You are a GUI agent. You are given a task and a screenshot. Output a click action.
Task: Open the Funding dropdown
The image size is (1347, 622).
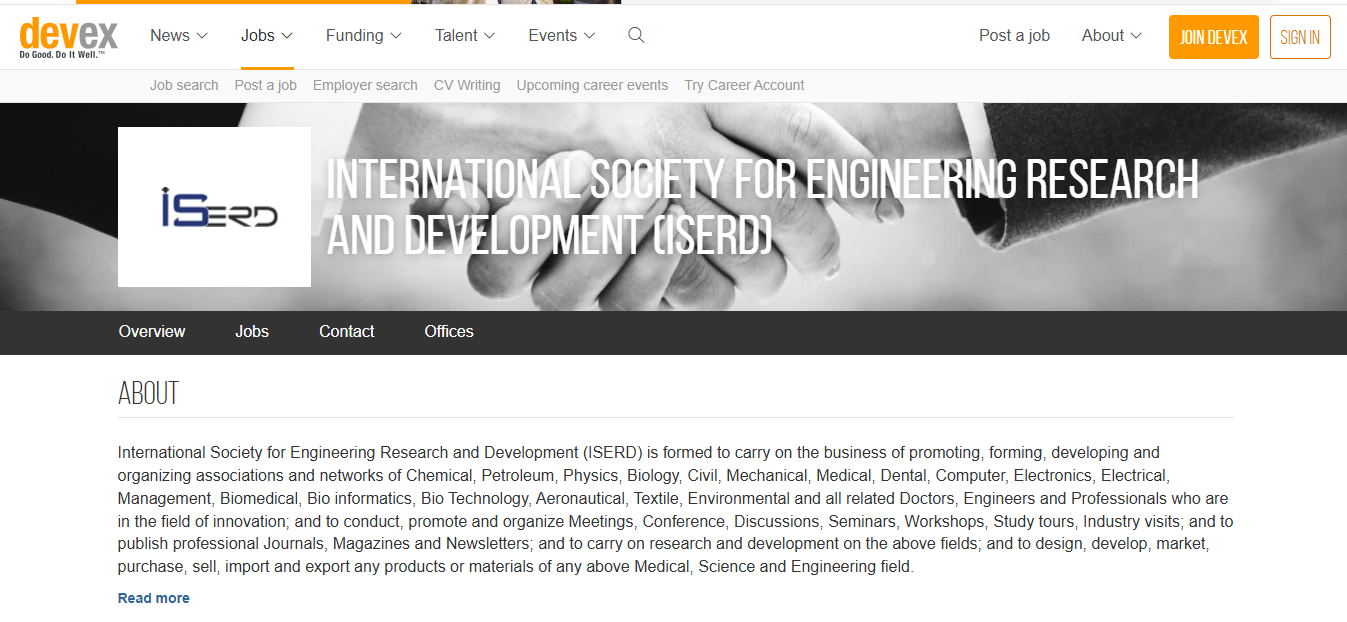[363, 36]
